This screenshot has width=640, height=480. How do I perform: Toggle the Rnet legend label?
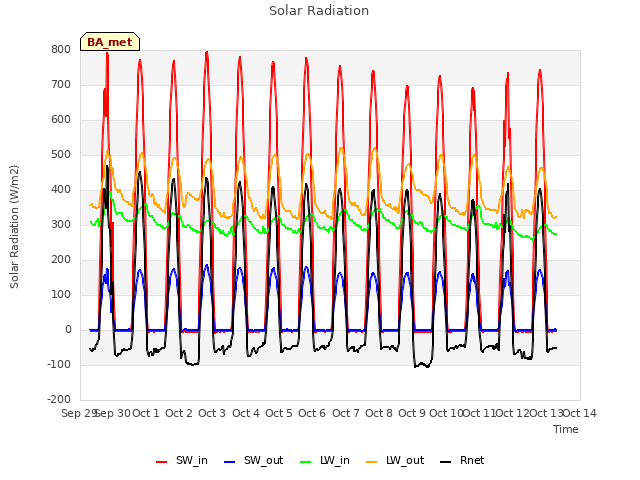pyautogui.click(x=472, y=460)
